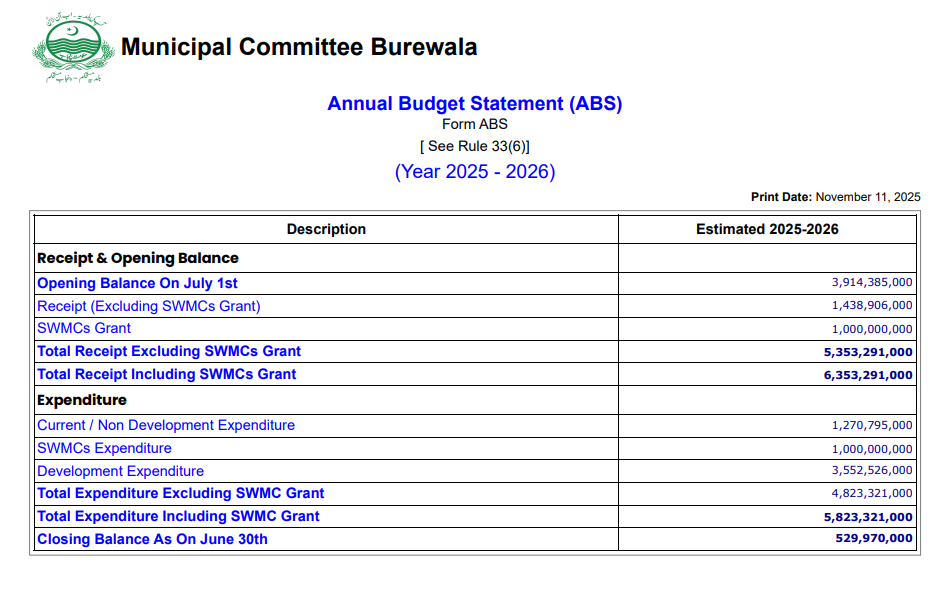Click the Print Date text

835,197
